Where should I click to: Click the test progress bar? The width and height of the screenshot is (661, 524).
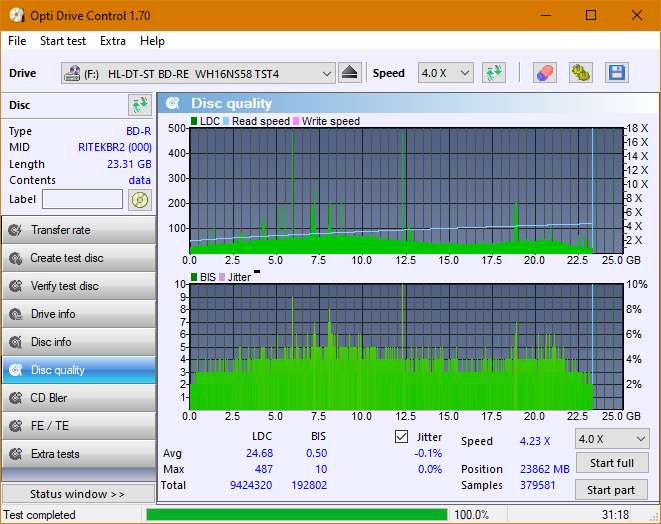click(297, 514)
